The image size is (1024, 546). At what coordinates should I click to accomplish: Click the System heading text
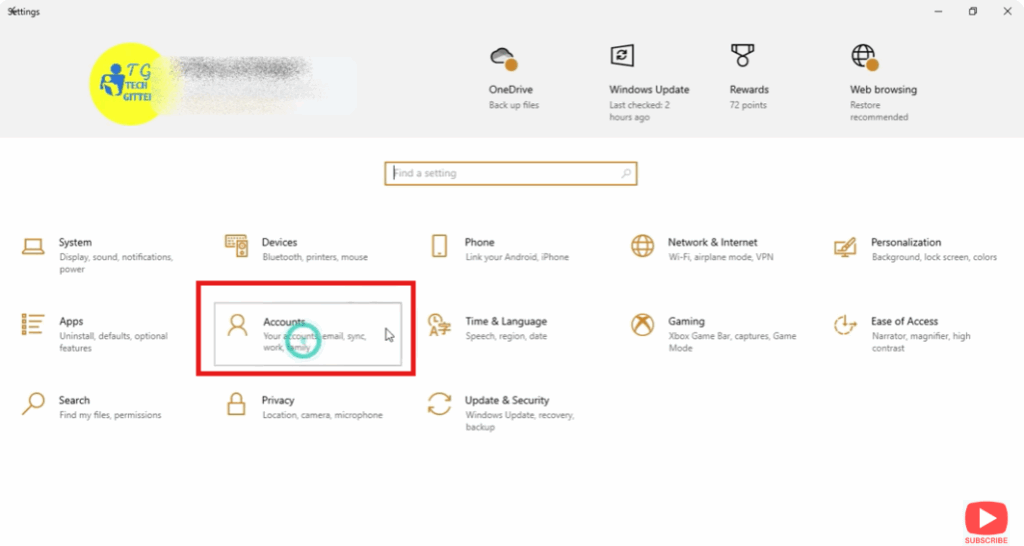pyautogui.click(x=75, y=242)
